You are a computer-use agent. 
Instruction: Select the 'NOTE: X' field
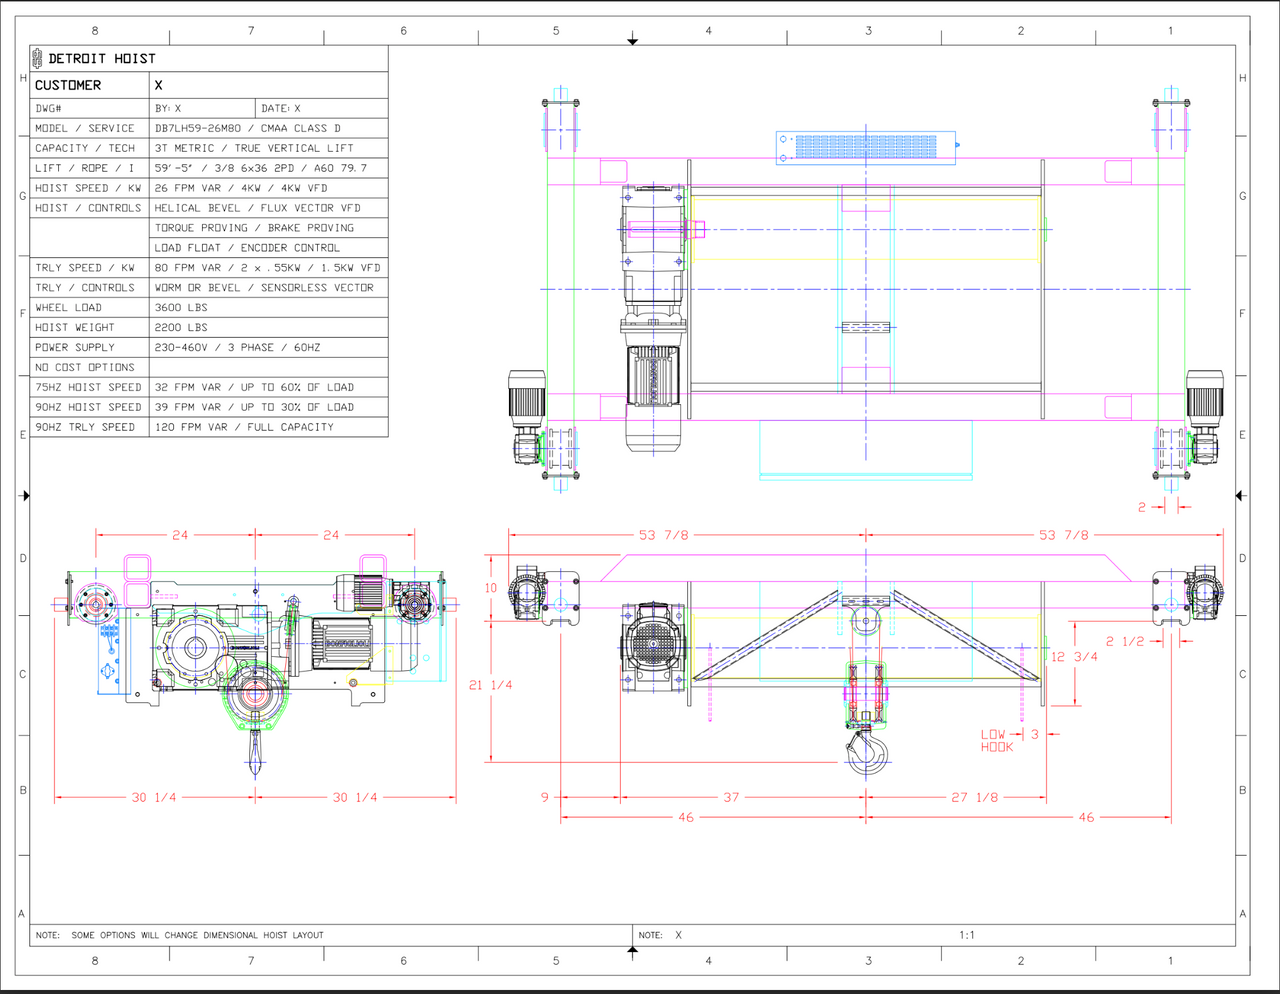[x=660, y=936]
